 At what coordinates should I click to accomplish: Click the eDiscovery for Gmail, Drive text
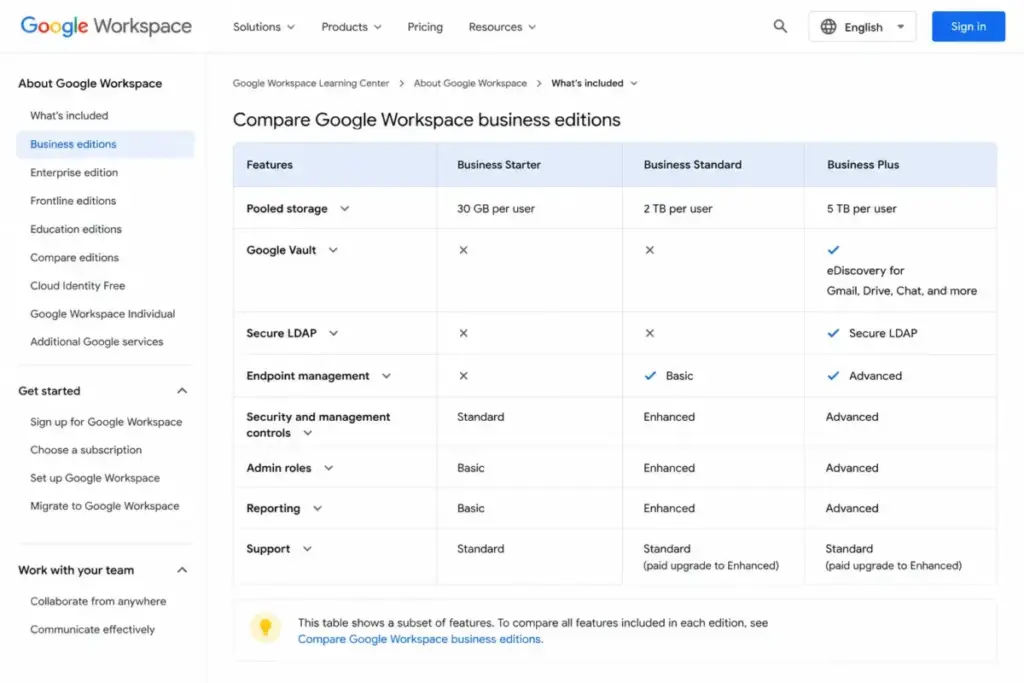pyautogui.click(x=902, y=281)
